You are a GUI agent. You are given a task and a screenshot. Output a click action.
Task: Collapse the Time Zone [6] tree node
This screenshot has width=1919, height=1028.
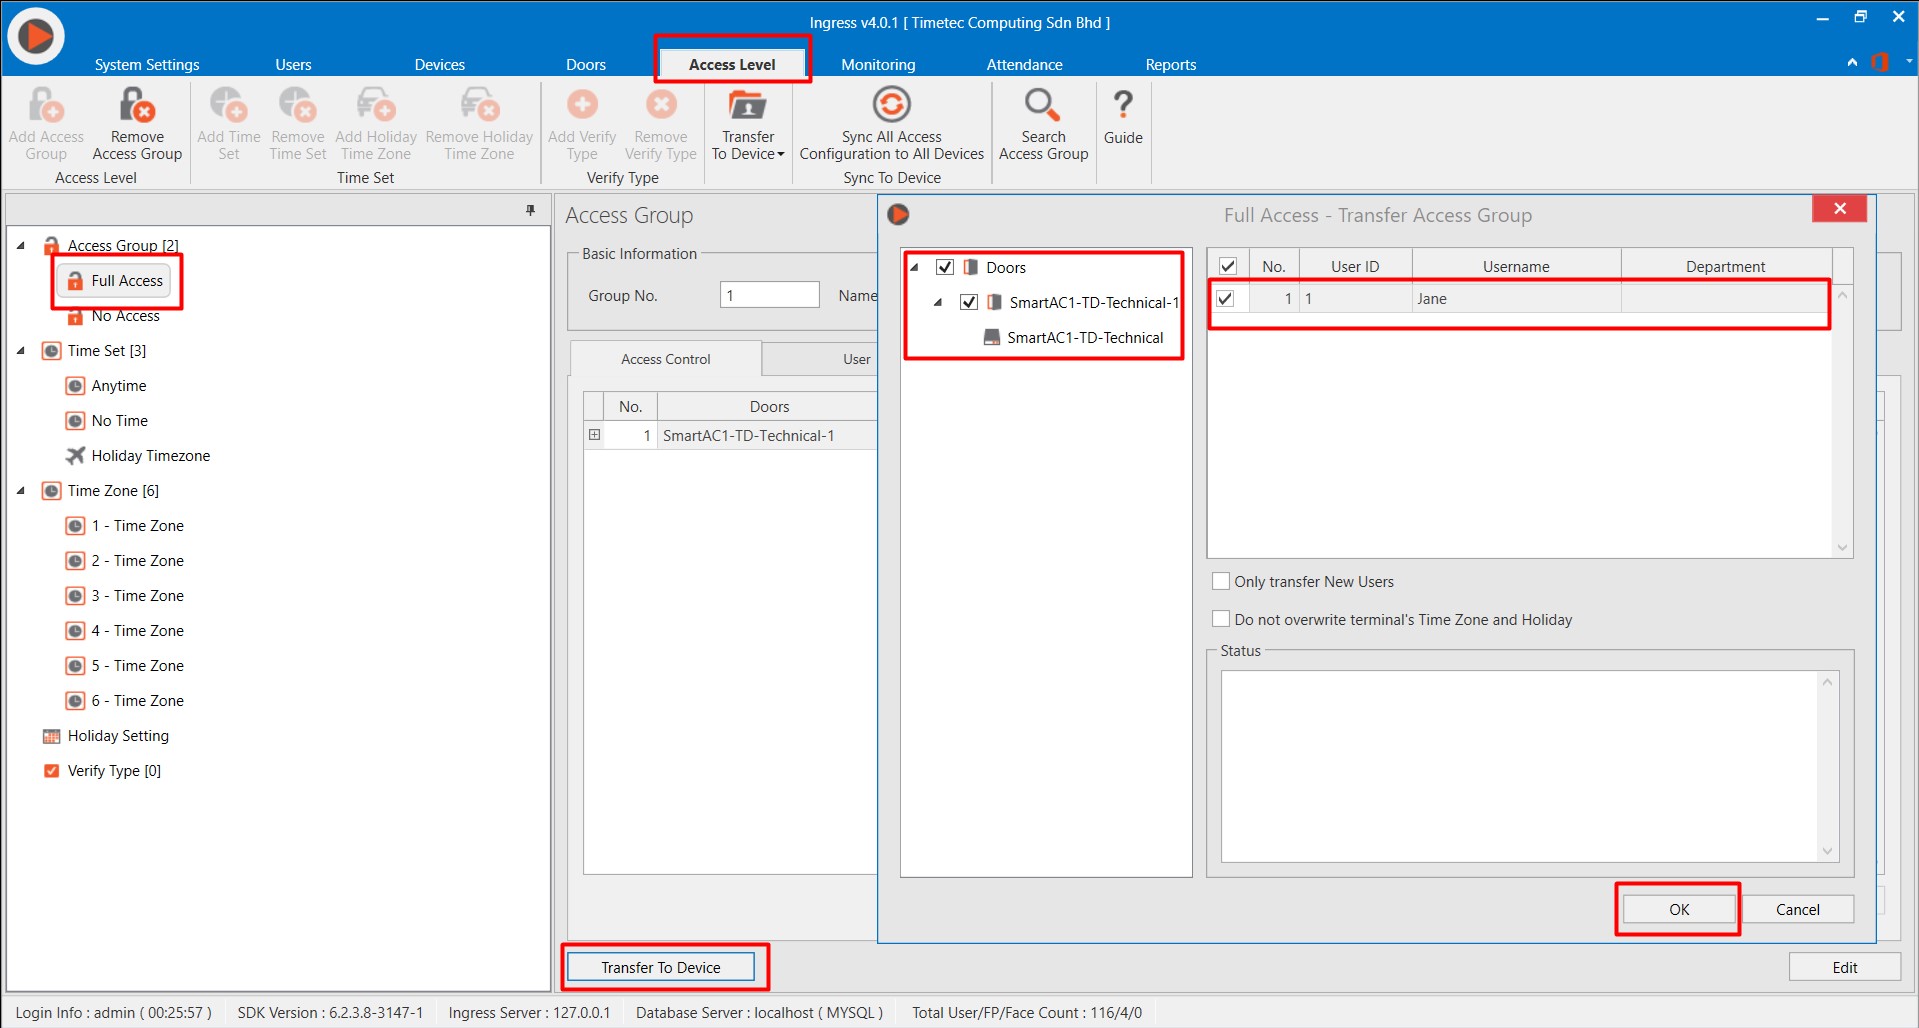21,490
